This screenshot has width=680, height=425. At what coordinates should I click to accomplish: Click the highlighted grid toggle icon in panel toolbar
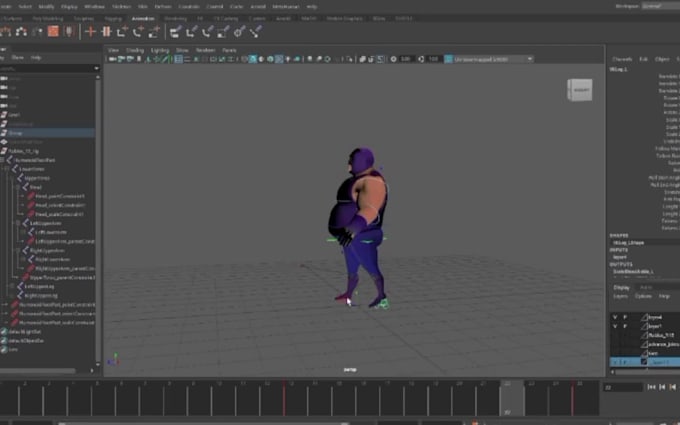click(x=178, y=59)
